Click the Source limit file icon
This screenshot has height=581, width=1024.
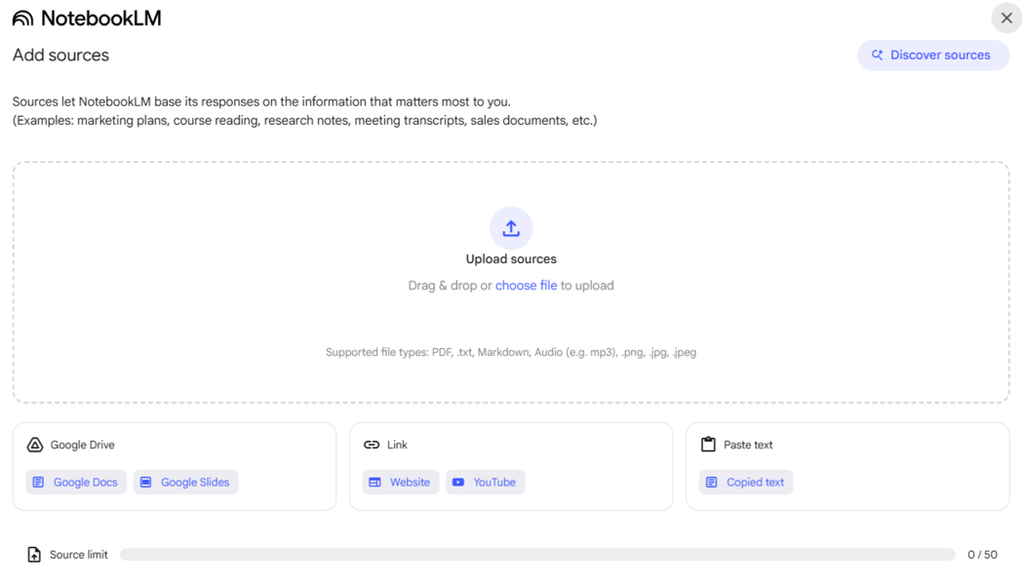click(x=34, y=555)
